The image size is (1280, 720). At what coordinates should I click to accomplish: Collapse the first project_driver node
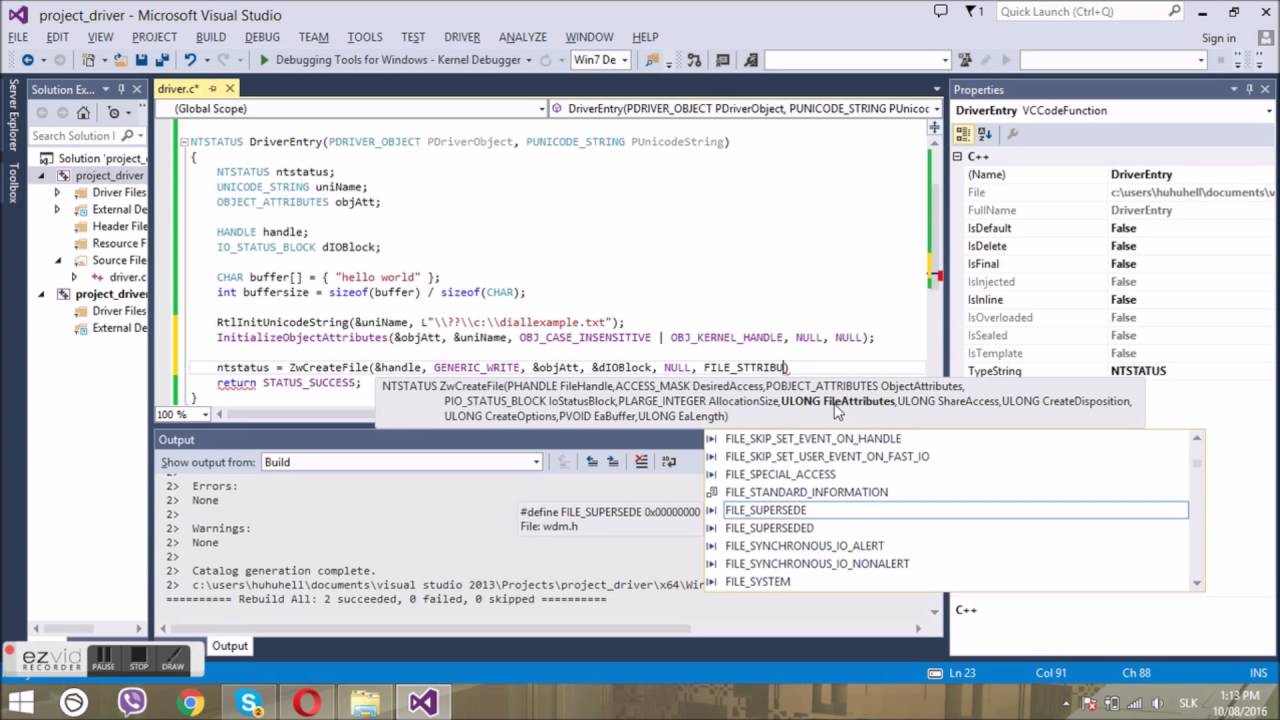[41, 176]
